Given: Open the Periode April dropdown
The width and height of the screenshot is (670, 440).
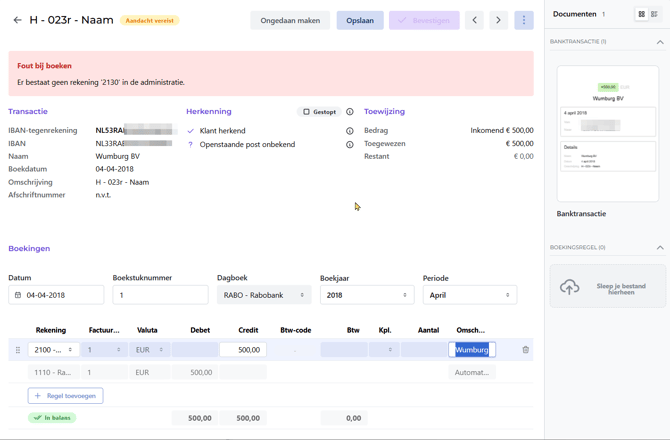Looking at the screenshot, I should (x=470, y=295).
